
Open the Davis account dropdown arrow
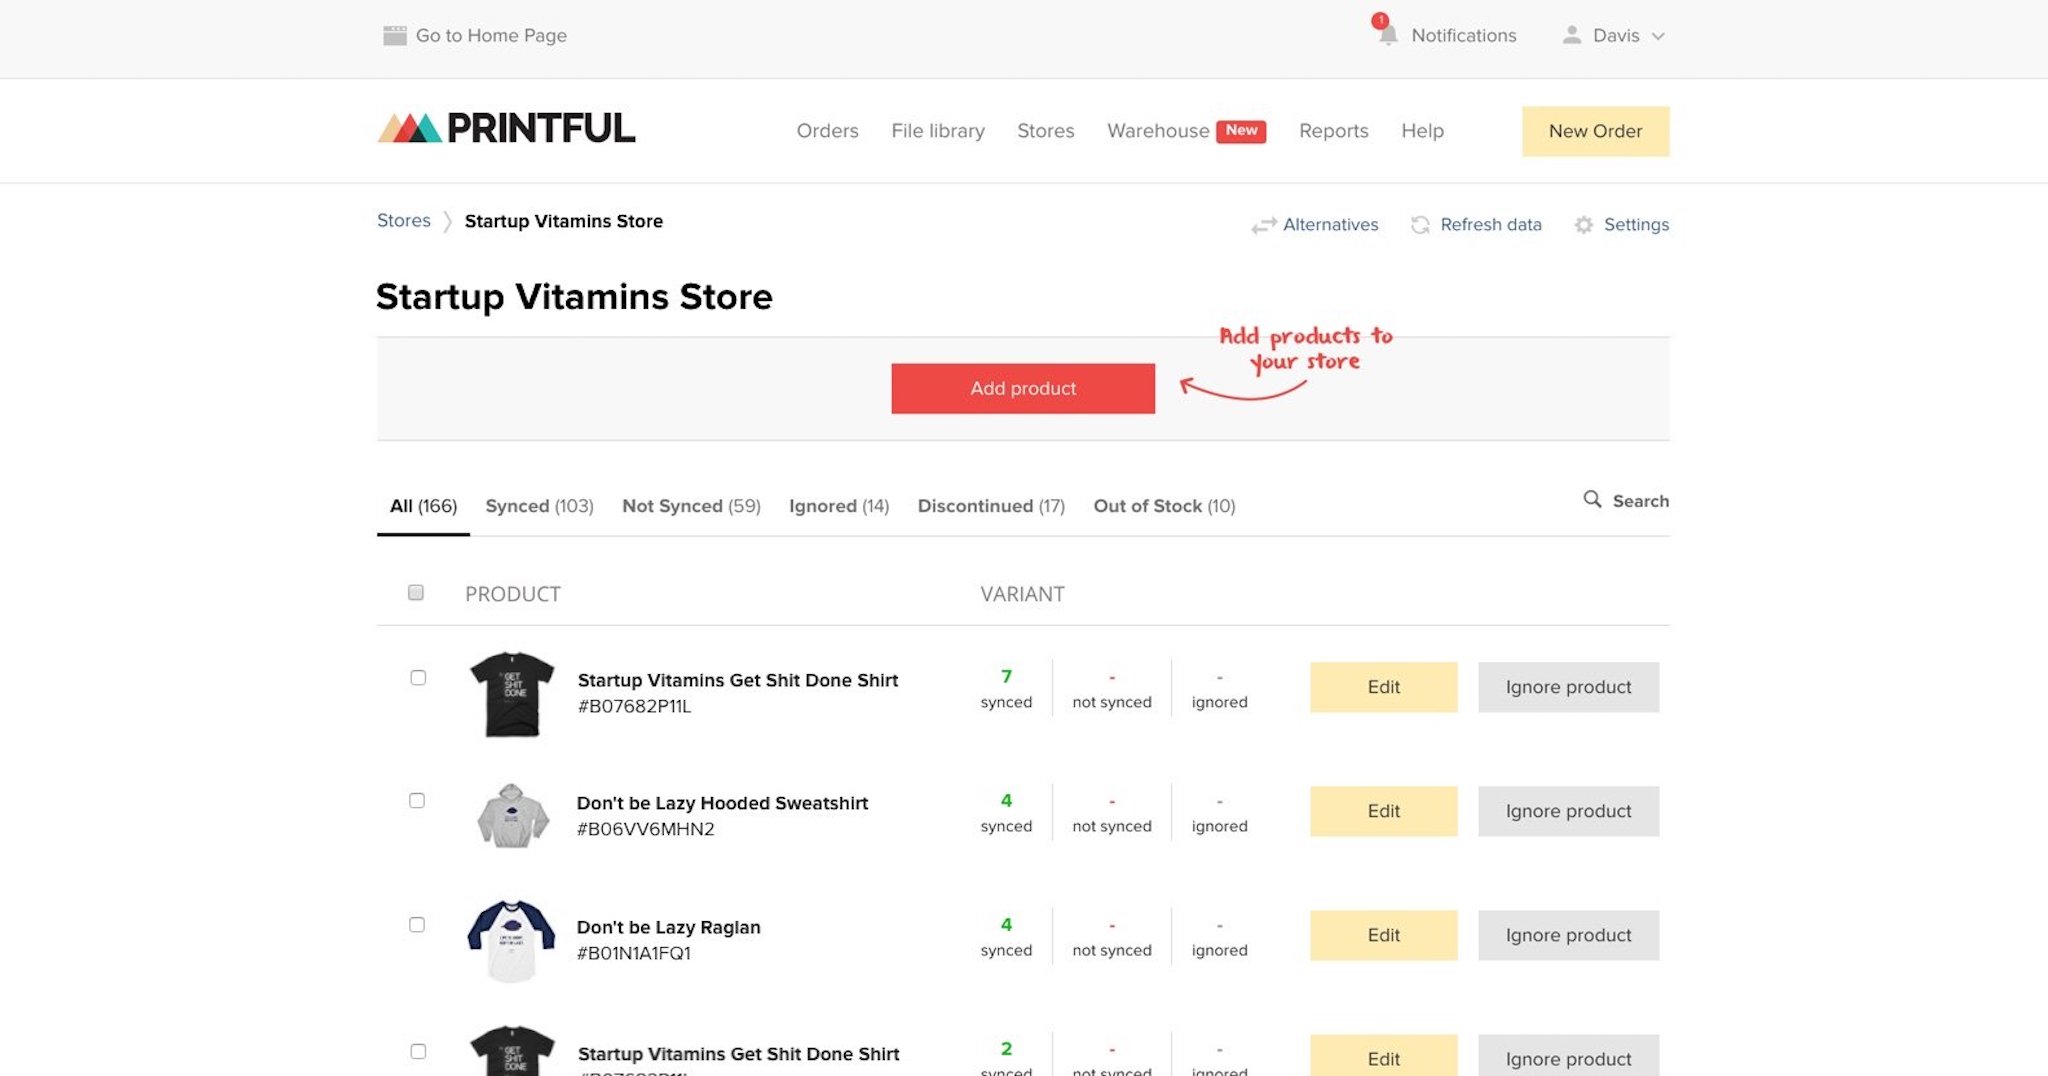pos(1657,36)
